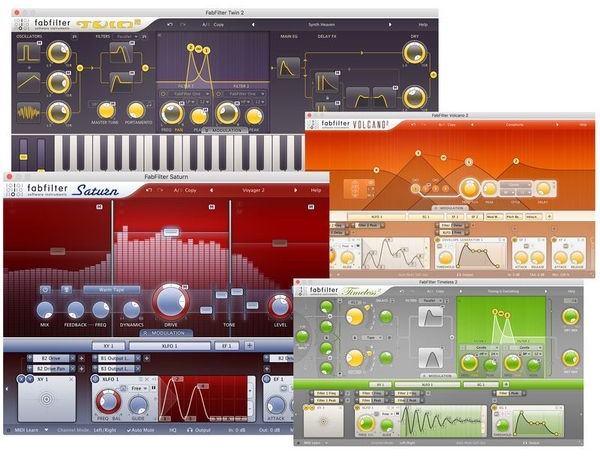The height and width of the screenshot is (456, 600).
Task: Click the Master Tune knob in Twin 2
Action: (x=106, y=111)
